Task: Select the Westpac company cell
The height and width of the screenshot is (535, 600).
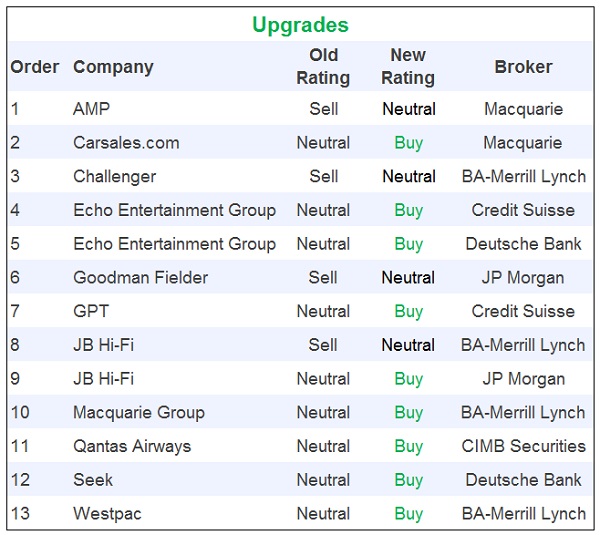Action: tap(107, 514)
